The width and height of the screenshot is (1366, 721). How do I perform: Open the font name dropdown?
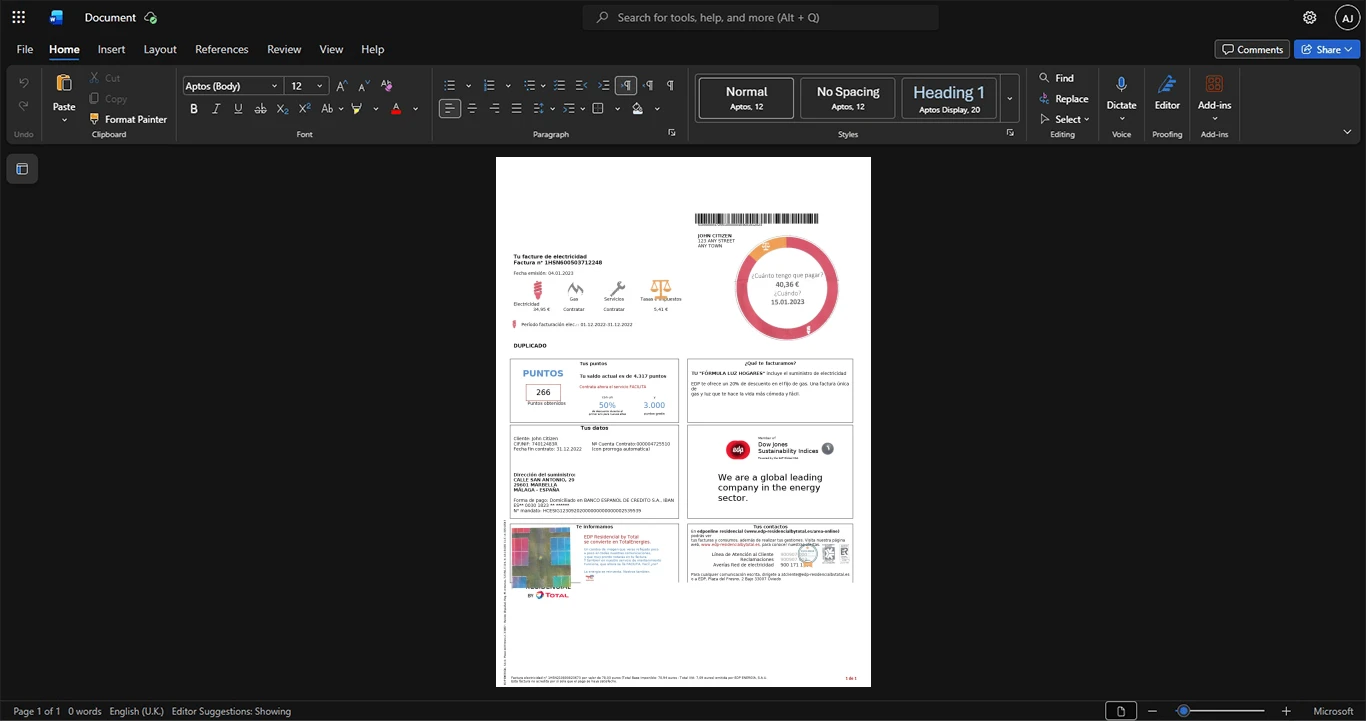click(x=273, y=86)
